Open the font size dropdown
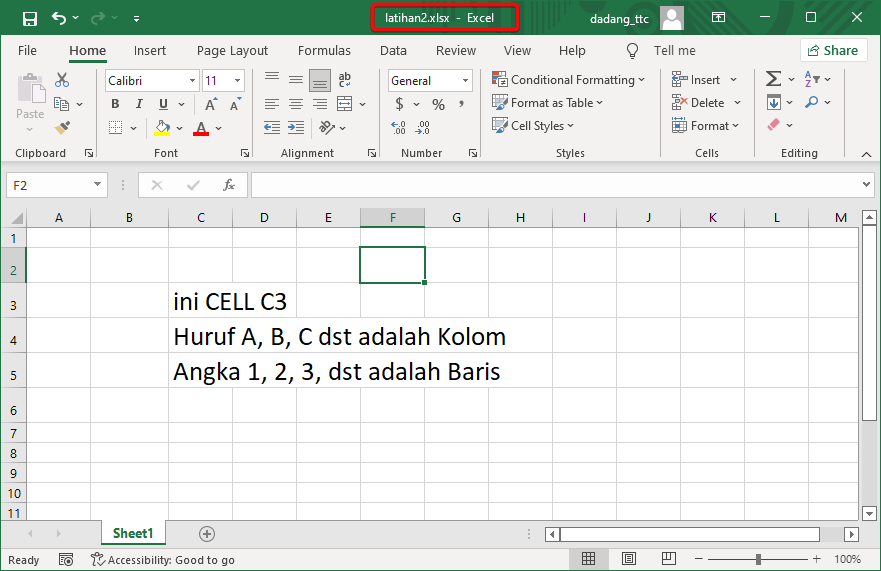Screen dimensions: 881x571 (x=238, y=80)
